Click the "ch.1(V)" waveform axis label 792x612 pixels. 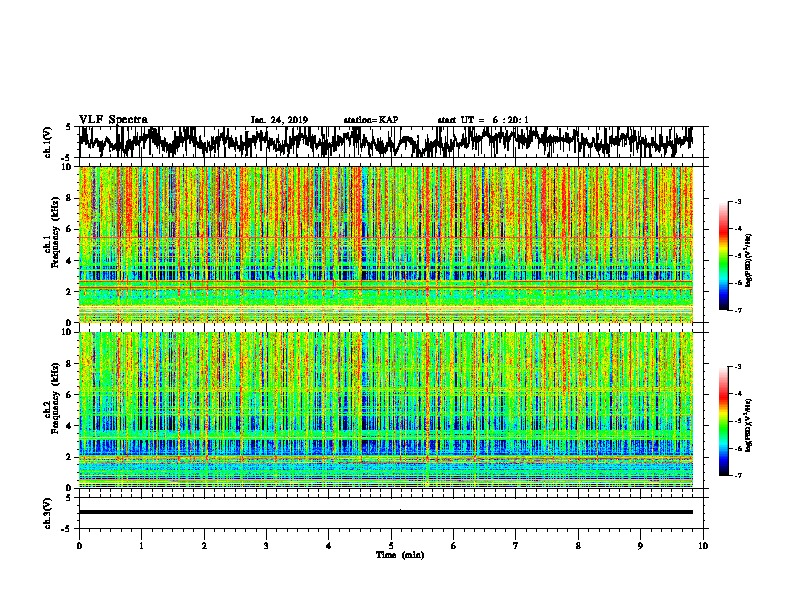[x=48, y=142]
